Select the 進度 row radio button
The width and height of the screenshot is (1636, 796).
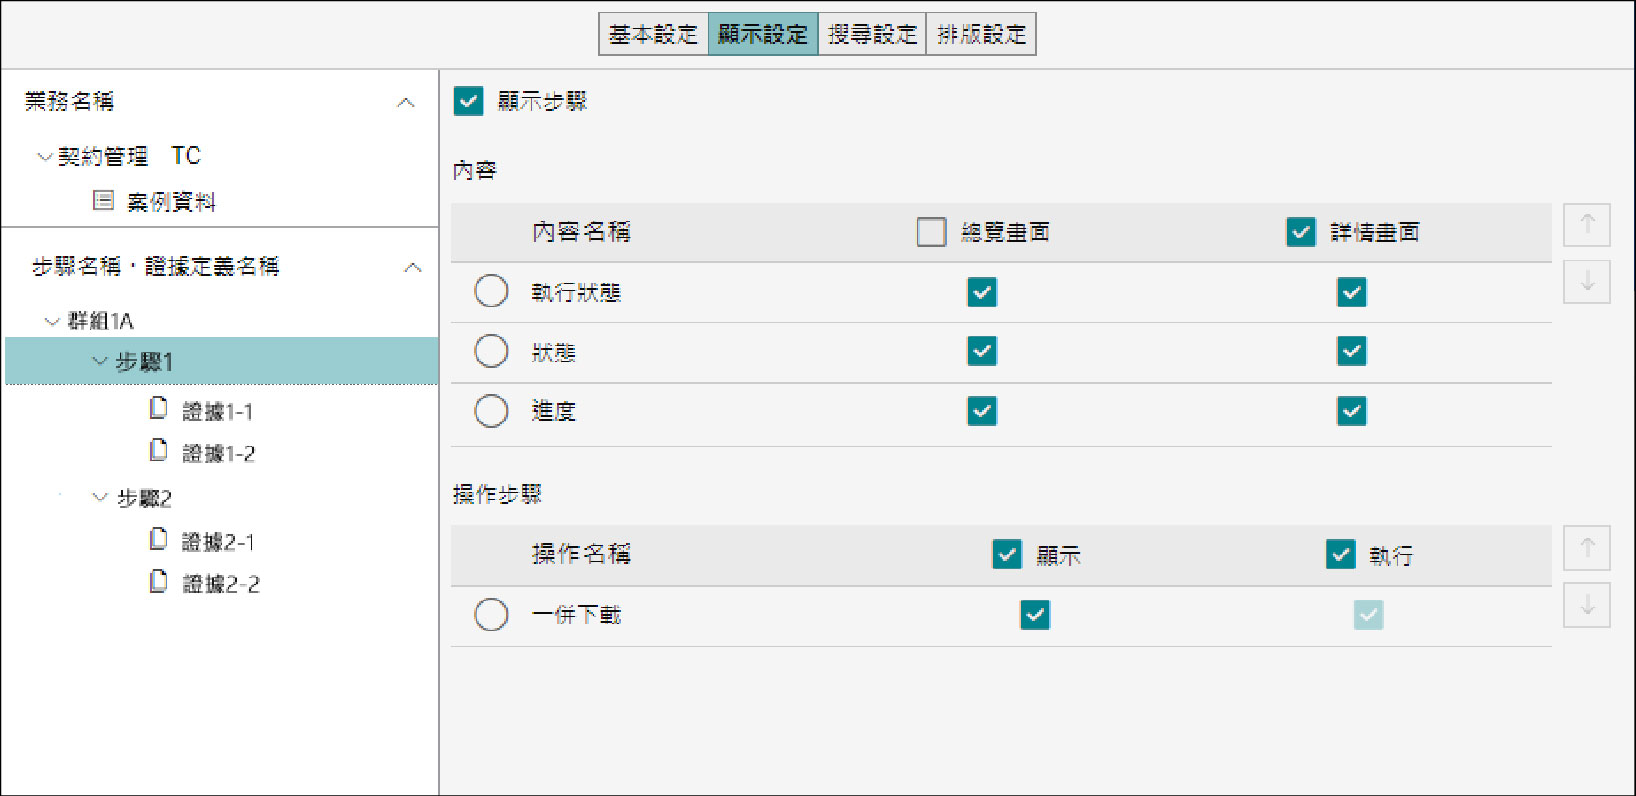(491, 411)
